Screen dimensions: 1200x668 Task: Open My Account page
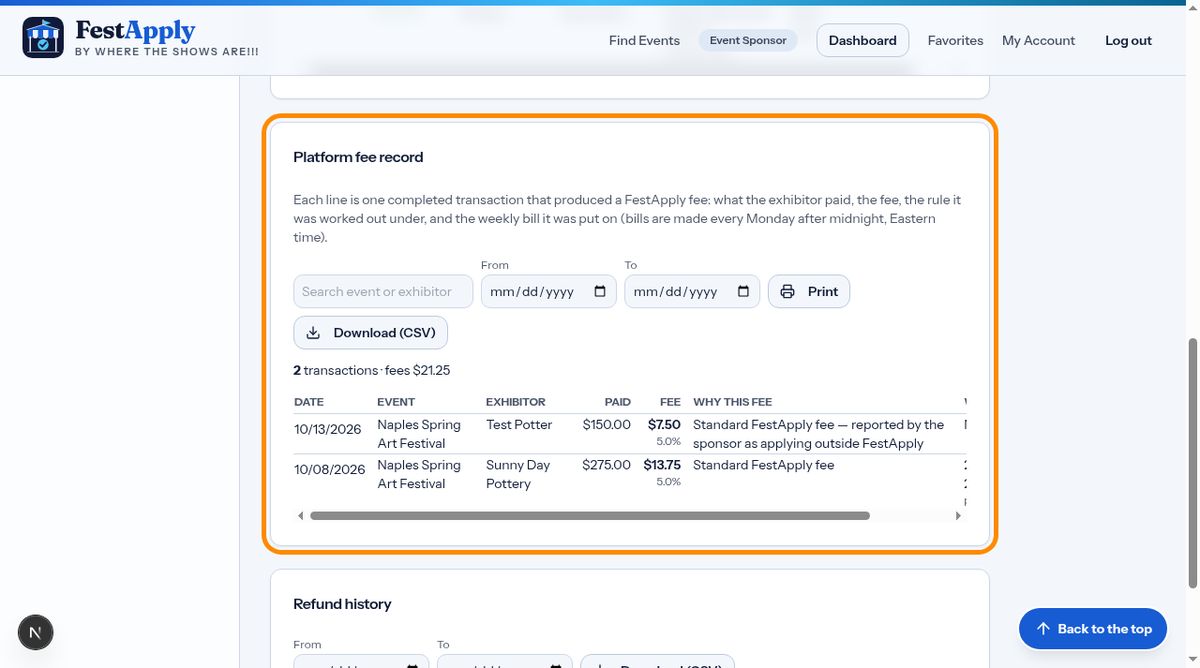coord(1038,41)
